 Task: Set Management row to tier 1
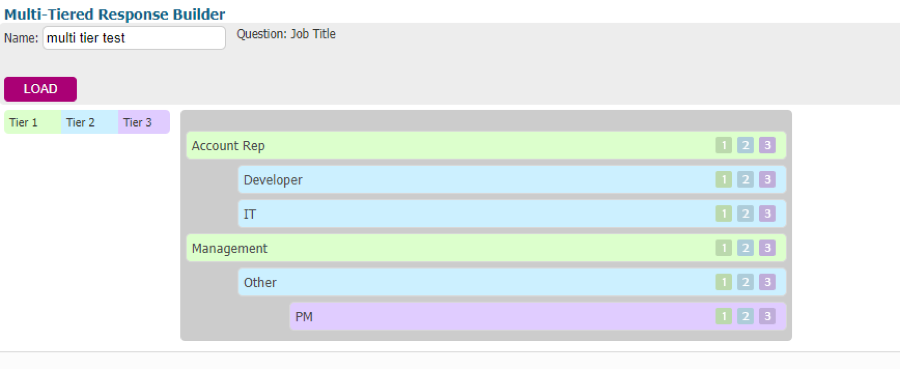pos(724,248)
